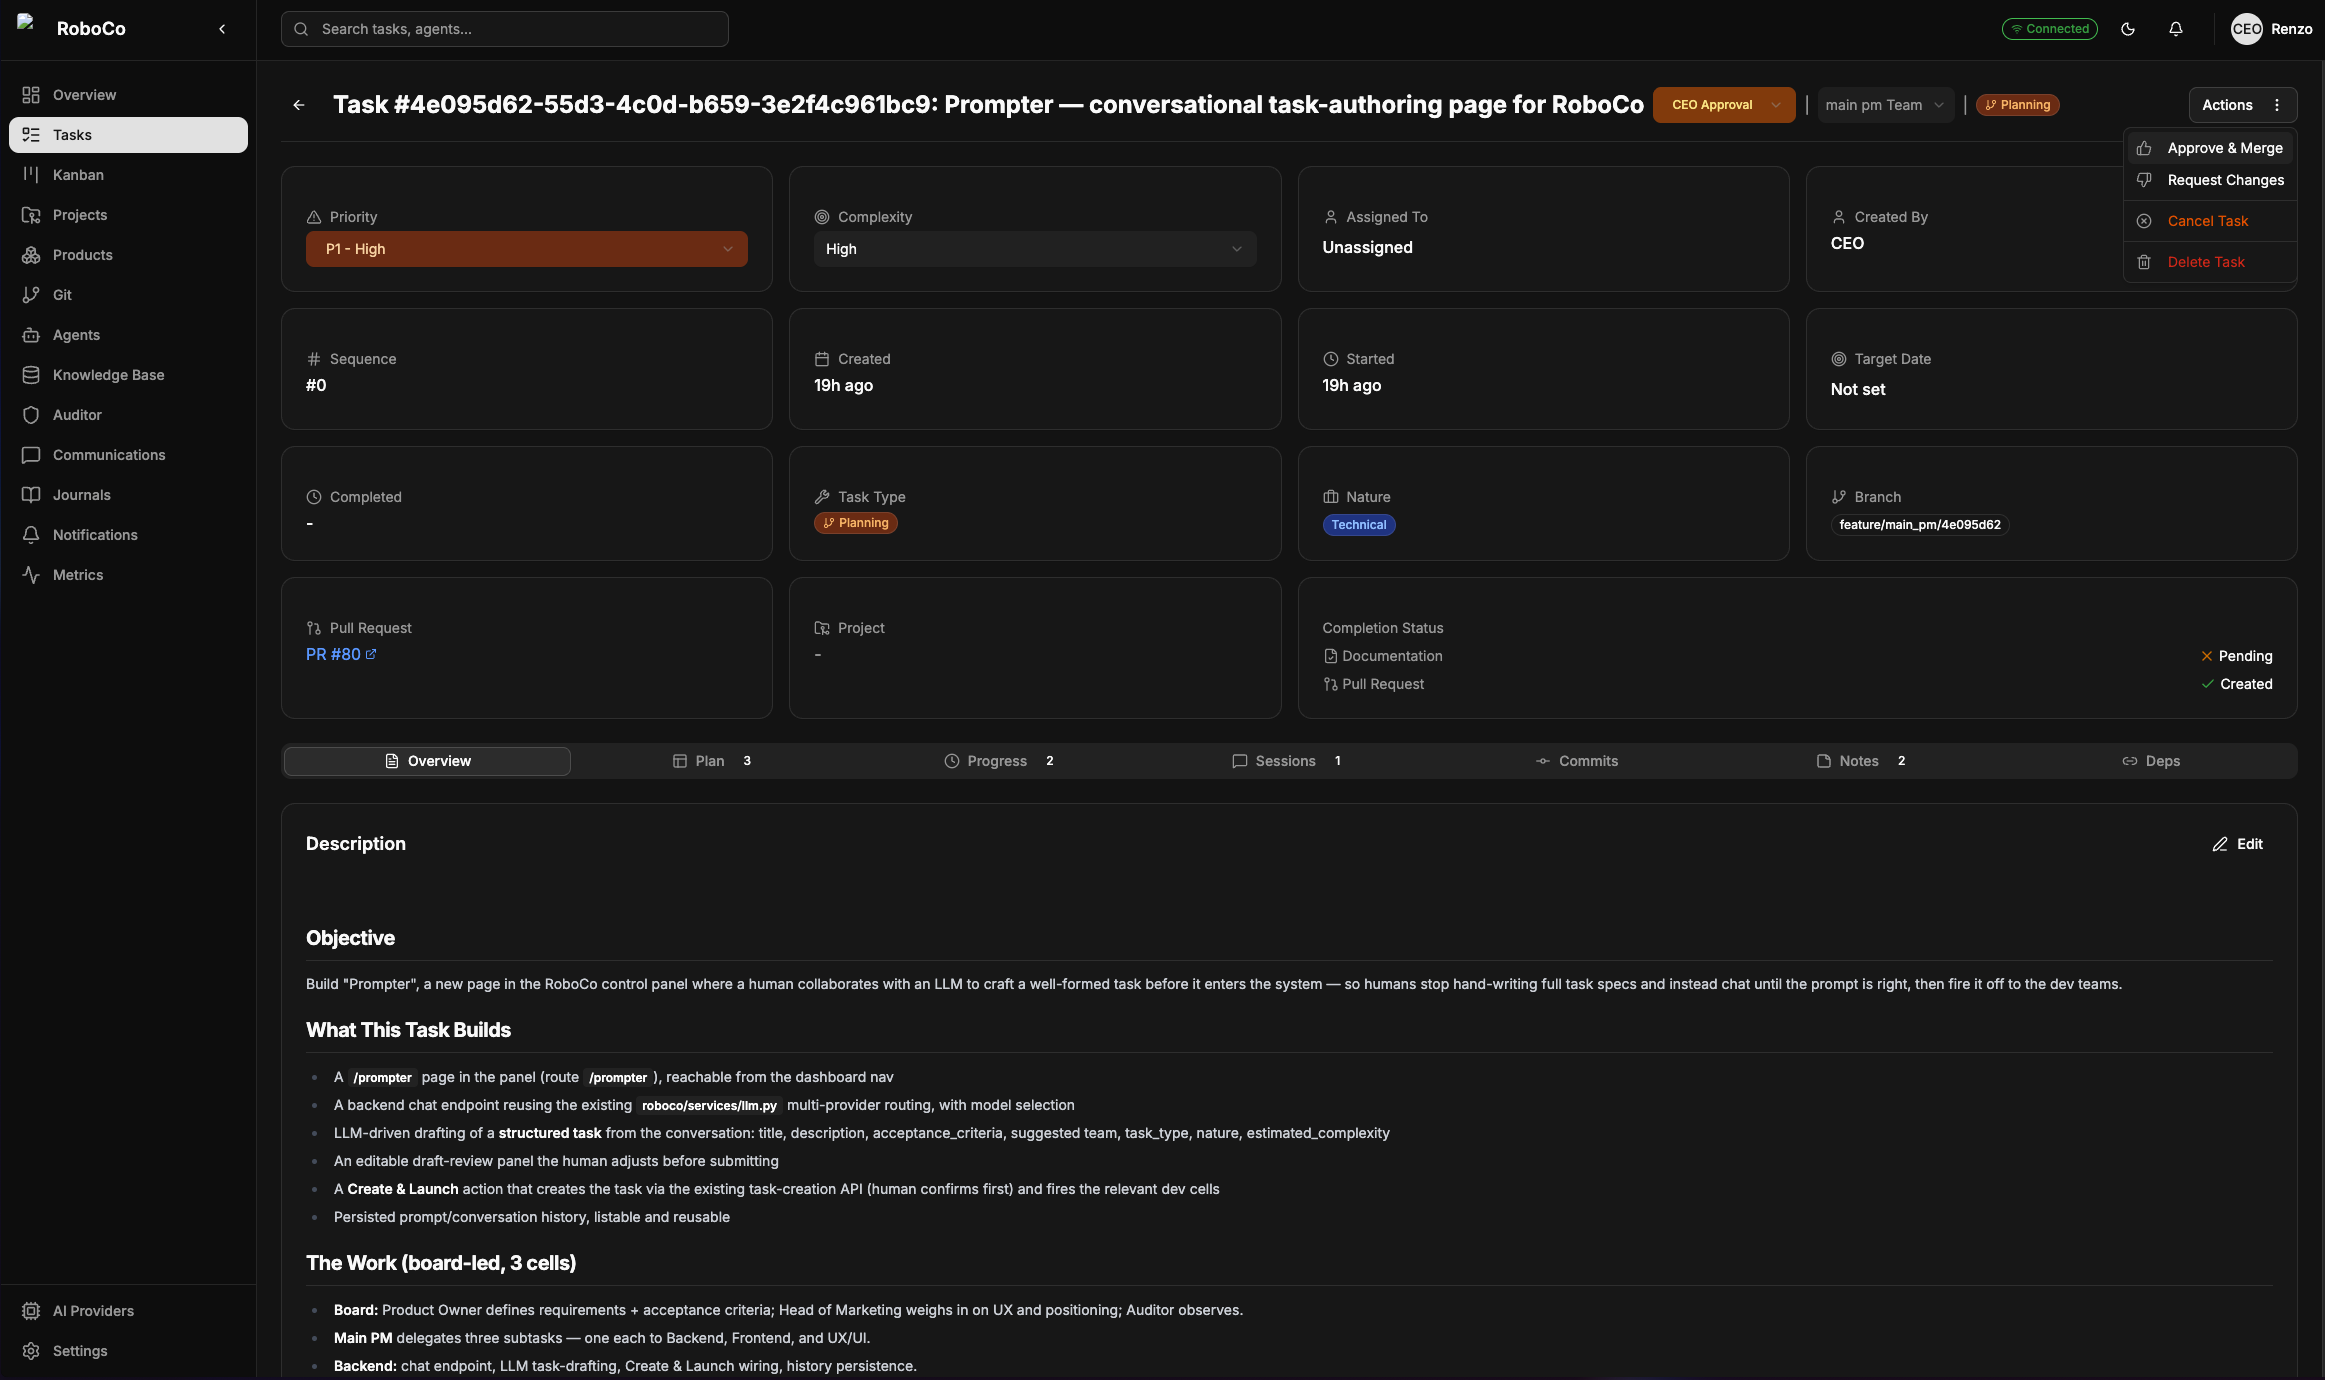Click the Connected status indicator
Image resolution: width=2325 pixels, height=1380 pixels.
(2050, 29)
